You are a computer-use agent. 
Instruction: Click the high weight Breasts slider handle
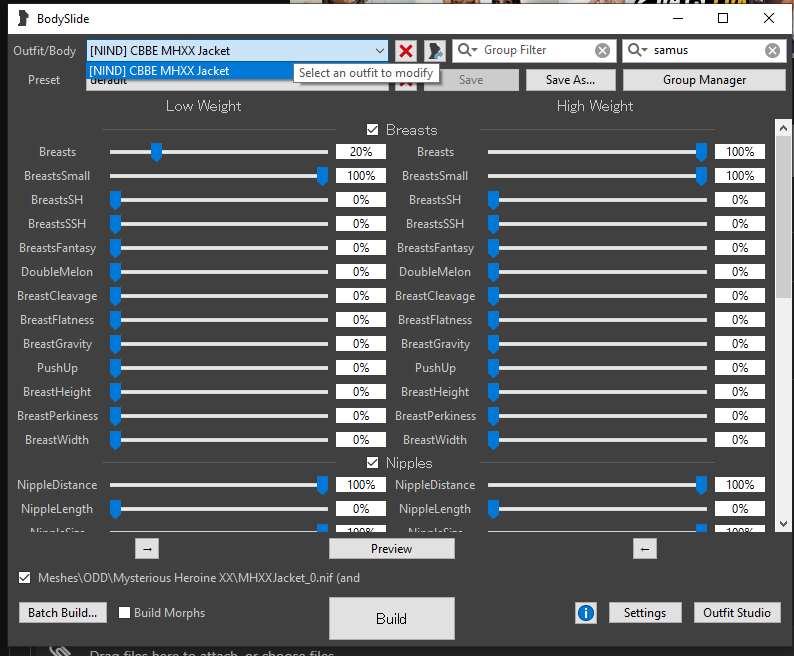pyautogui.click(x=701, y=152)
